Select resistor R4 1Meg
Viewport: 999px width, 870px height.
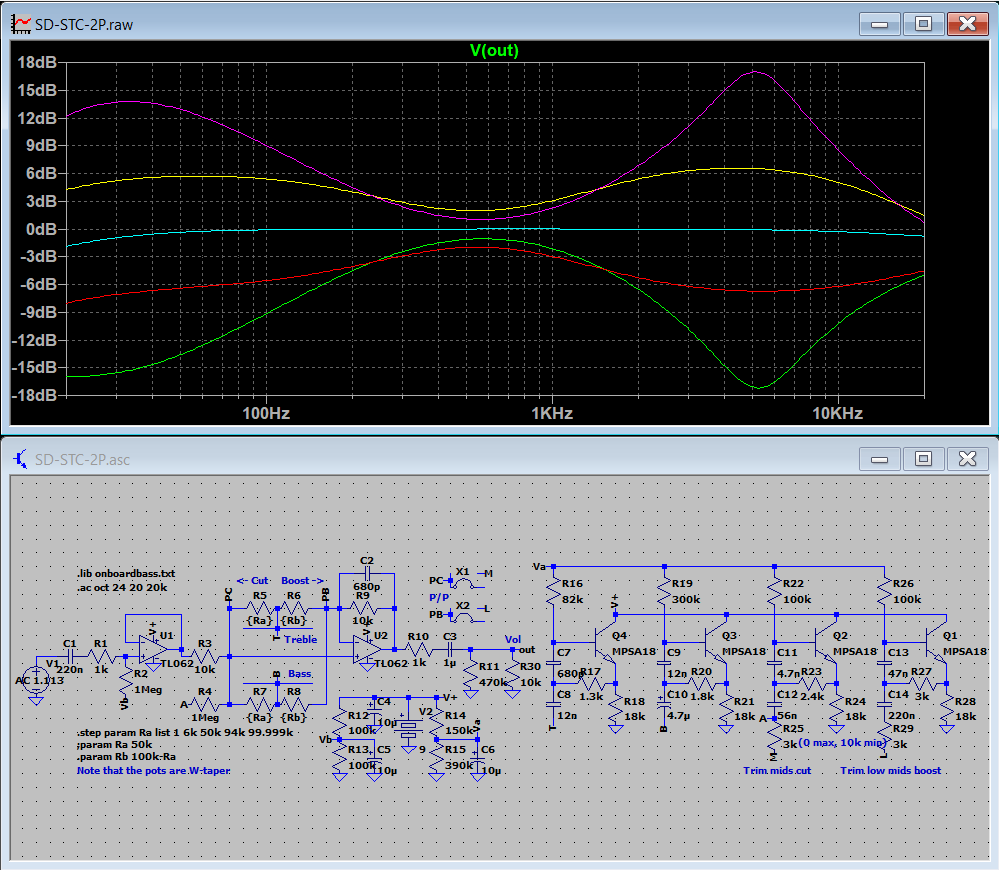pos(205,704)
